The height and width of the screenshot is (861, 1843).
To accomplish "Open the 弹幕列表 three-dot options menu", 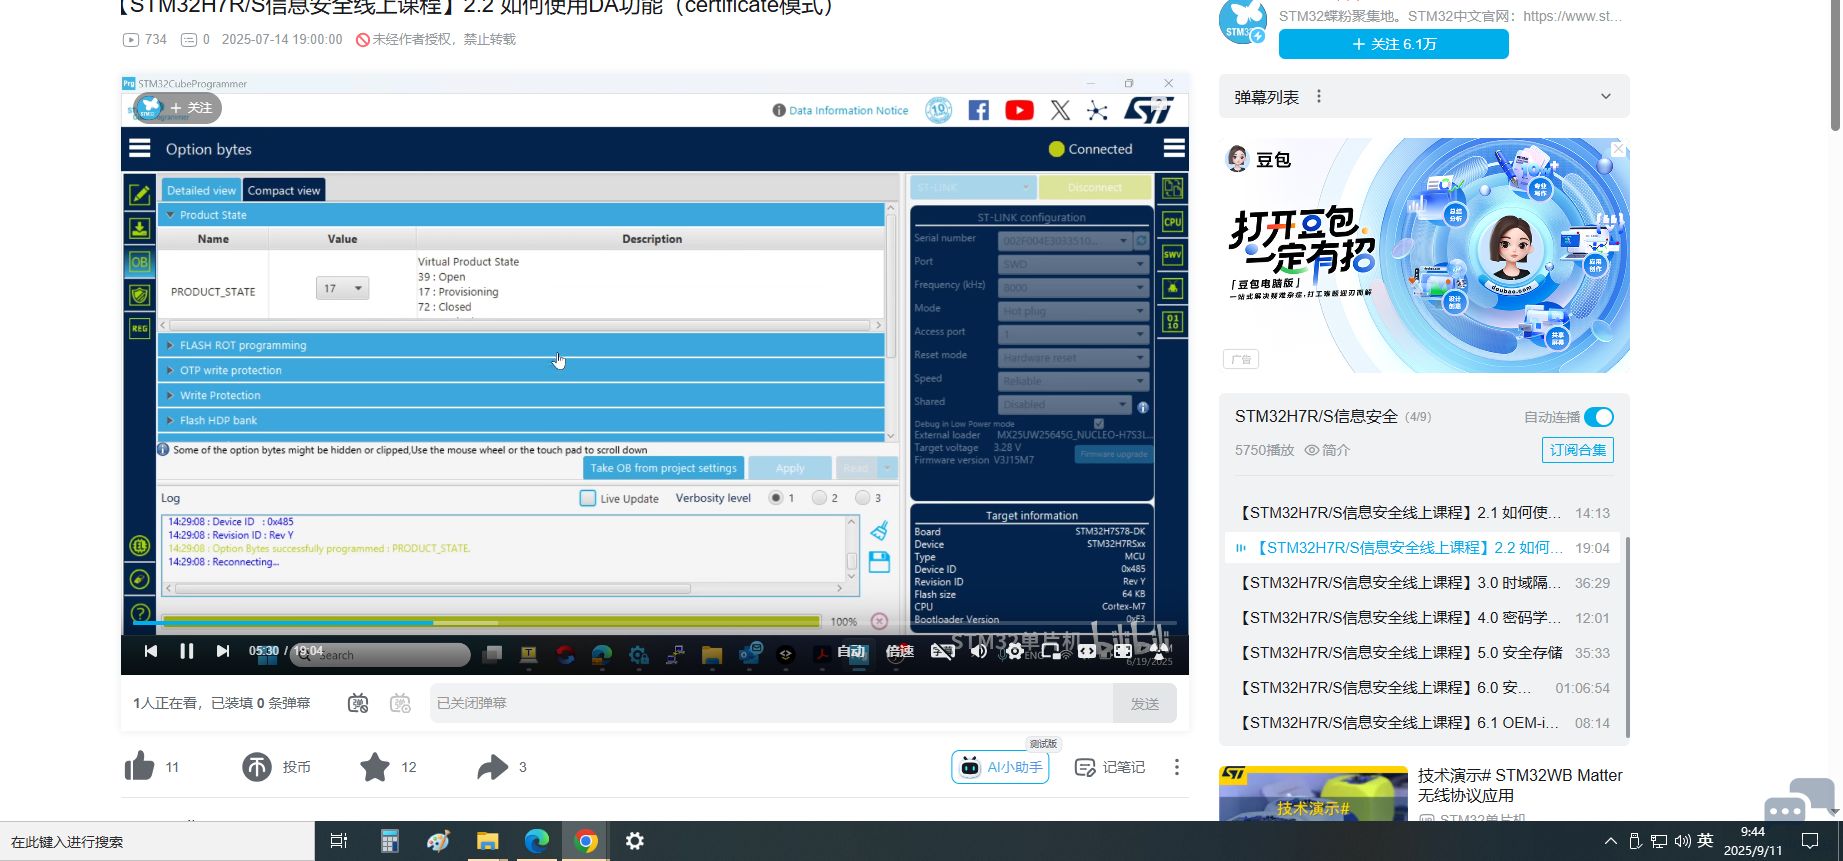I will pos(1319,97).
